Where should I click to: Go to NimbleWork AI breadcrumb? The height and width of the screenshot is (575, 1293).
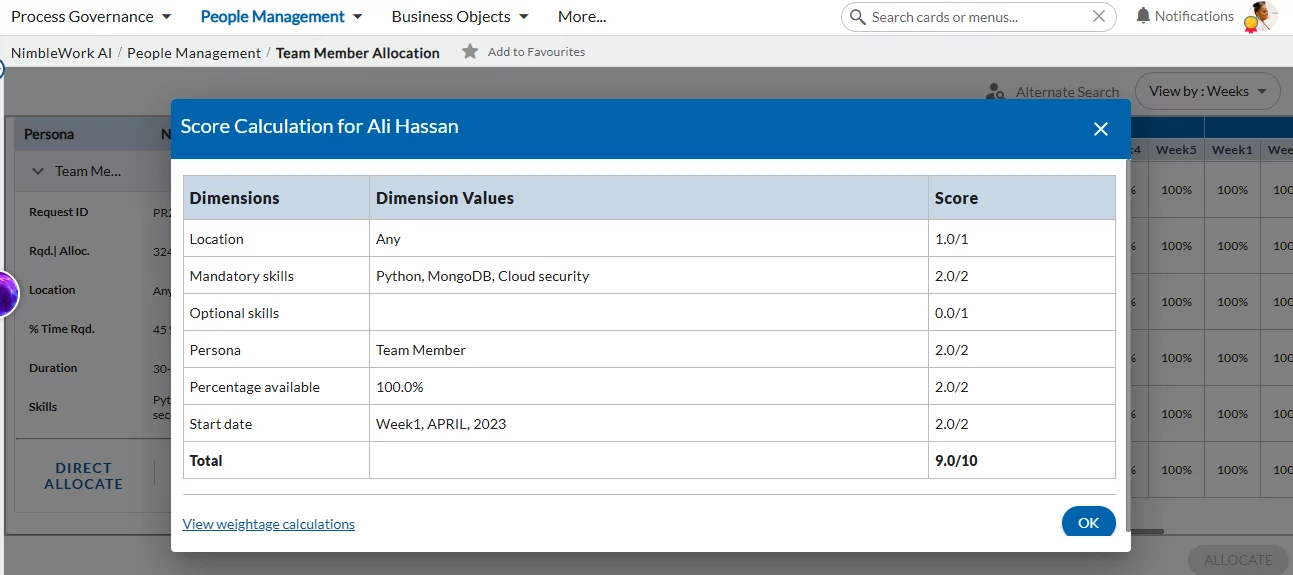pyautogui.click(x=61, y=53)
